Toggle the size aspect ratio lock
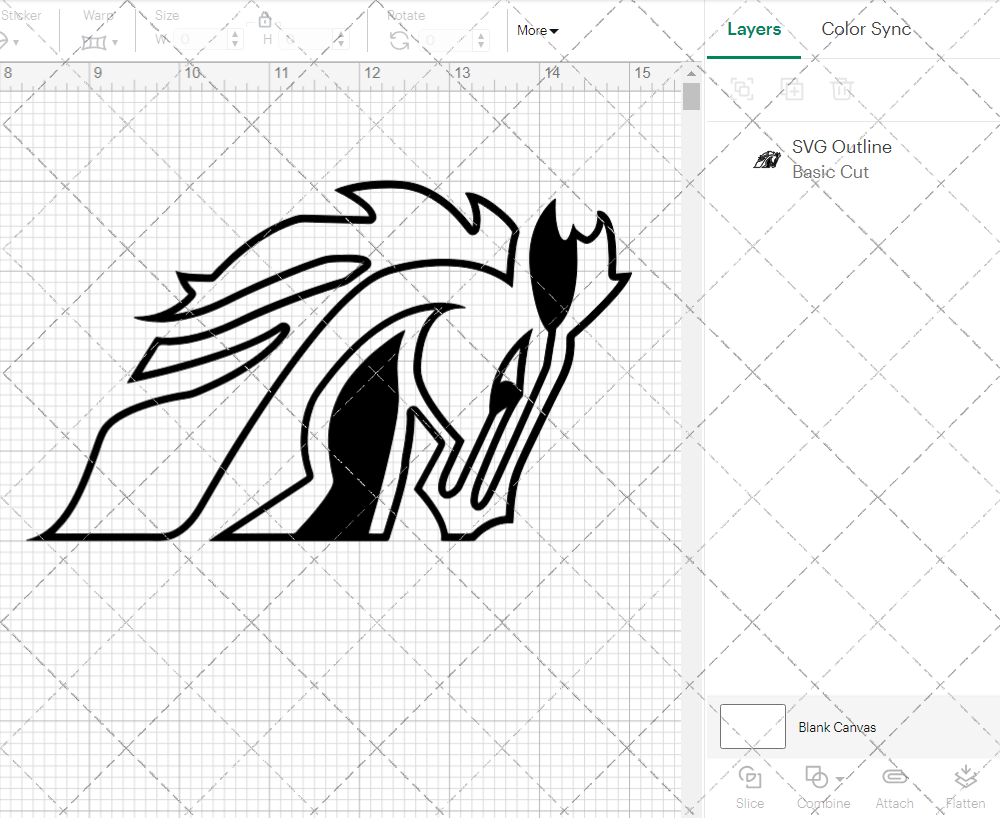The height and width of the screenshot is (818, 1000). (x=265, y=19)
